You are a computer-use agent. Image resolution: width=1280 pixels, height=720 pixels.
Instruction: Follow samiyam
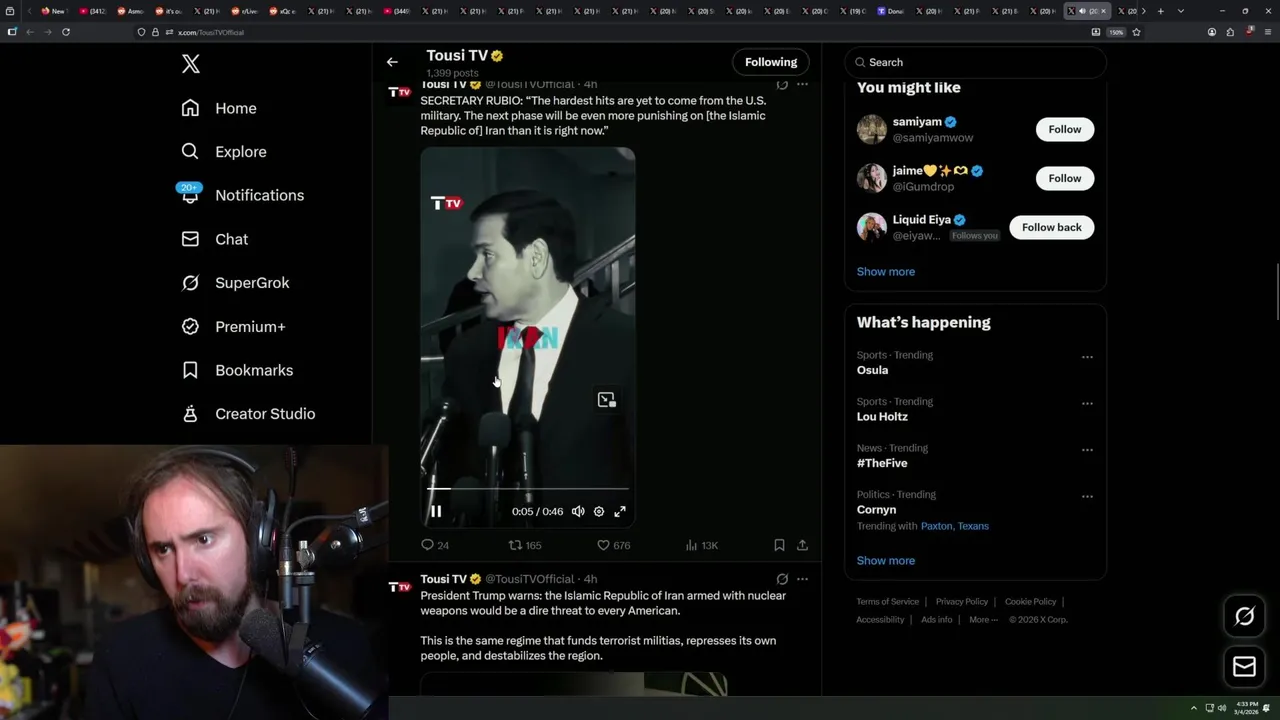pos(1065,129)
